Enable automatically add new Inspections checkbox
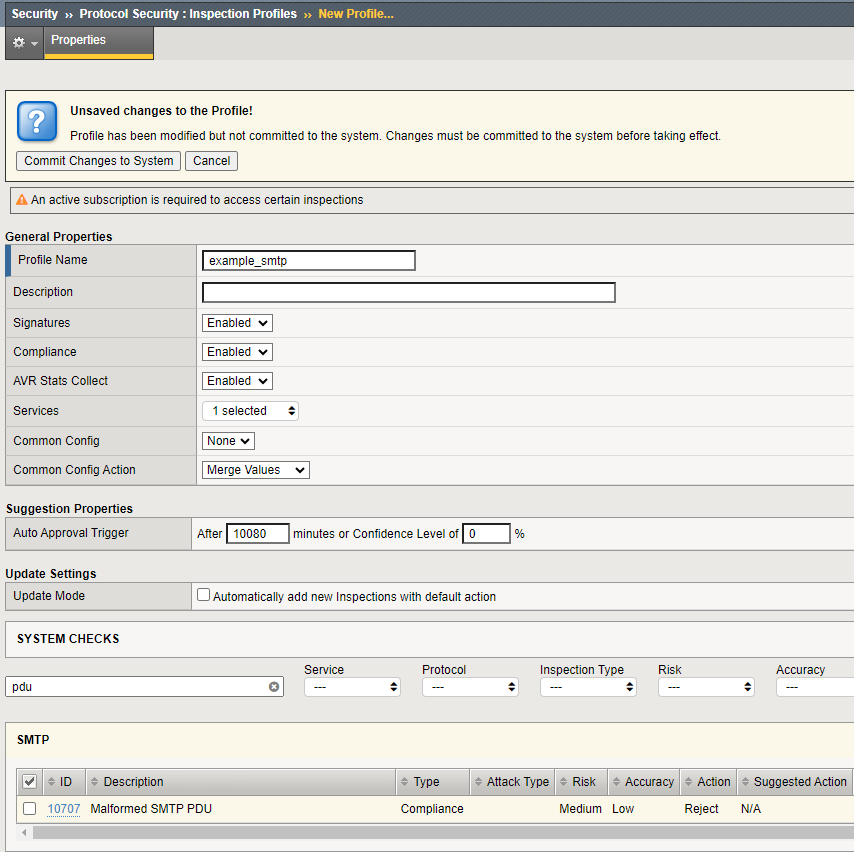The width and height of the screenshot is (854, 852). click(204, 595)
